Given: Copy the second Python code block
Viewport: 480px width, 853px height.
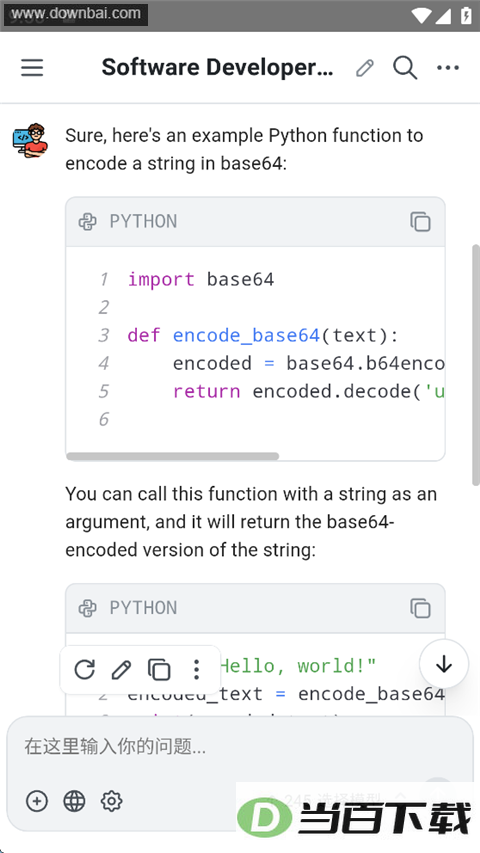Looking at the screenshot, I should [420, 608].
